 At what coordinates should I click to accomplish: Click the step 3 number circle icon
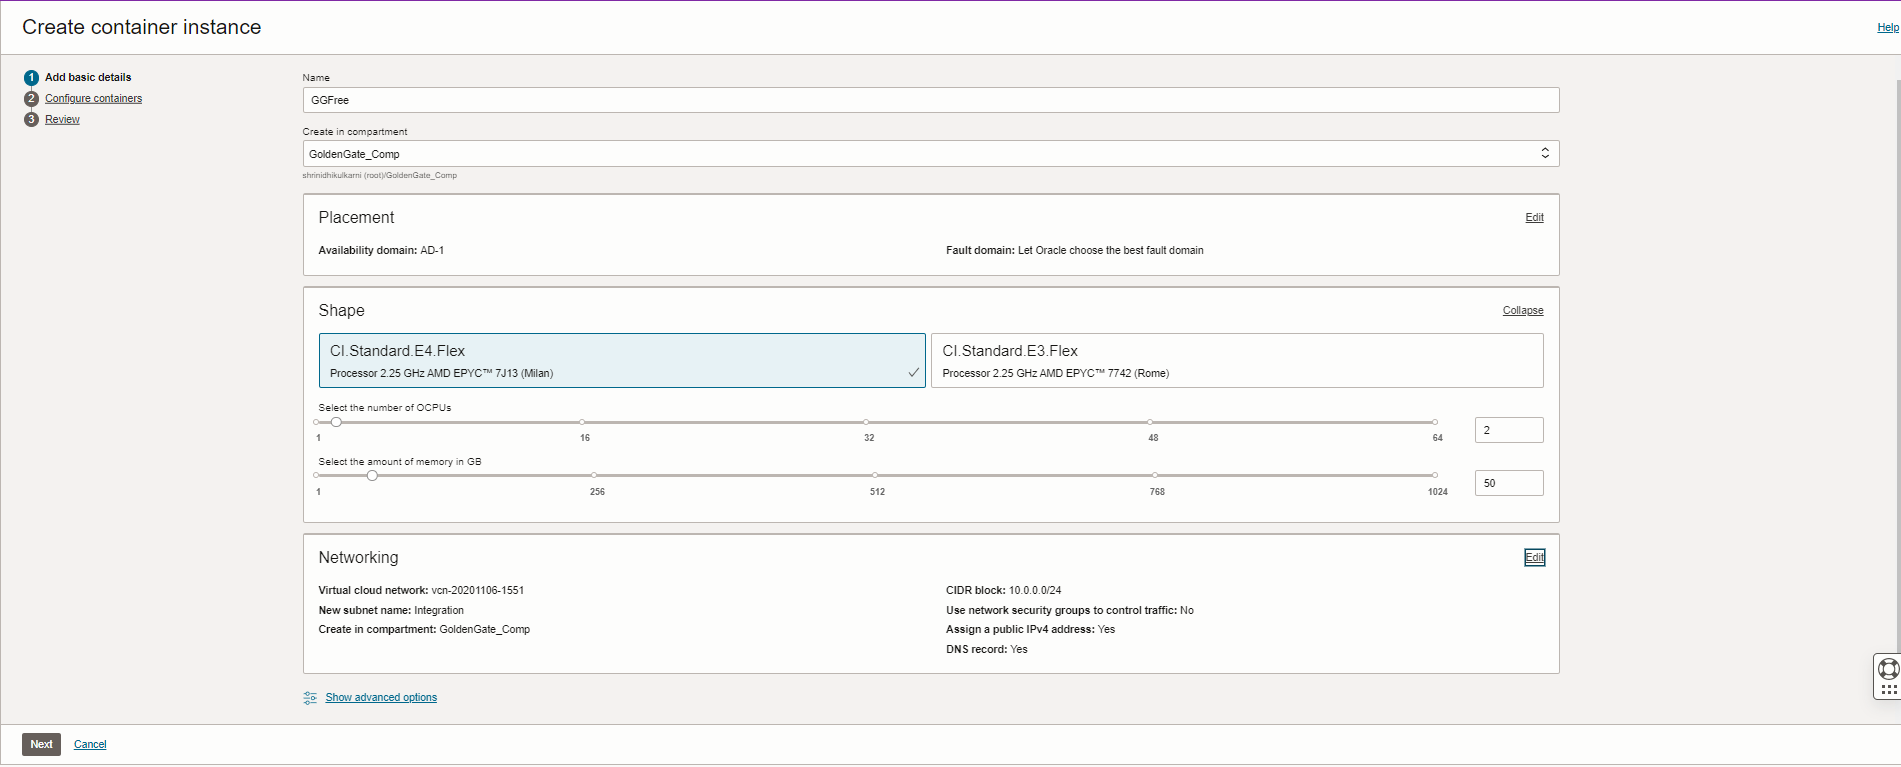pos(31,120)
